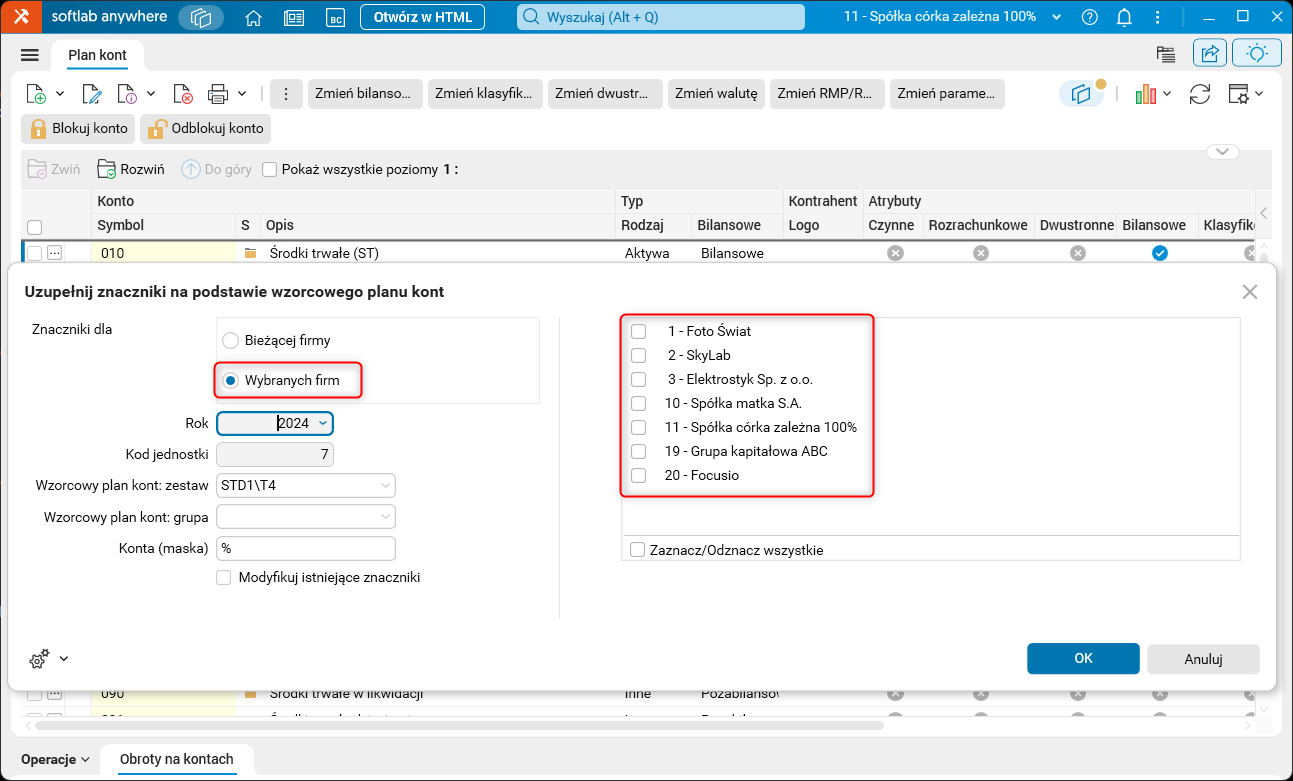
Task: Check the 19 - Grupa kapitałowa ABC checkbox
Action: (638, 451)
